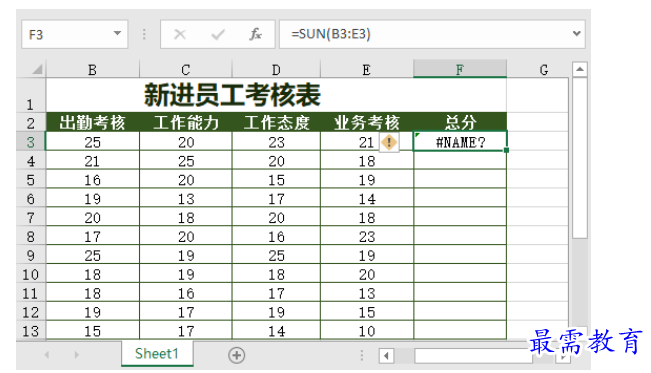Select cell D9 with value 25
Viewport: 651px width, 373px height.
click(x=276, y=255)
